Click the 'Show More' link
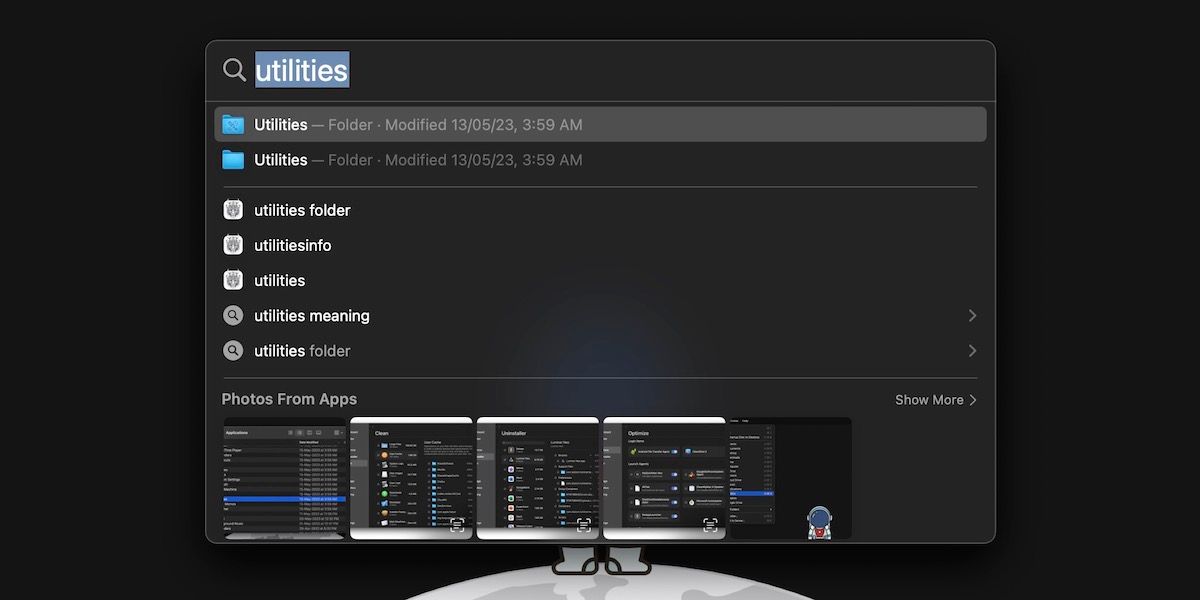The image size is (1200, 600). click(928, 399)
